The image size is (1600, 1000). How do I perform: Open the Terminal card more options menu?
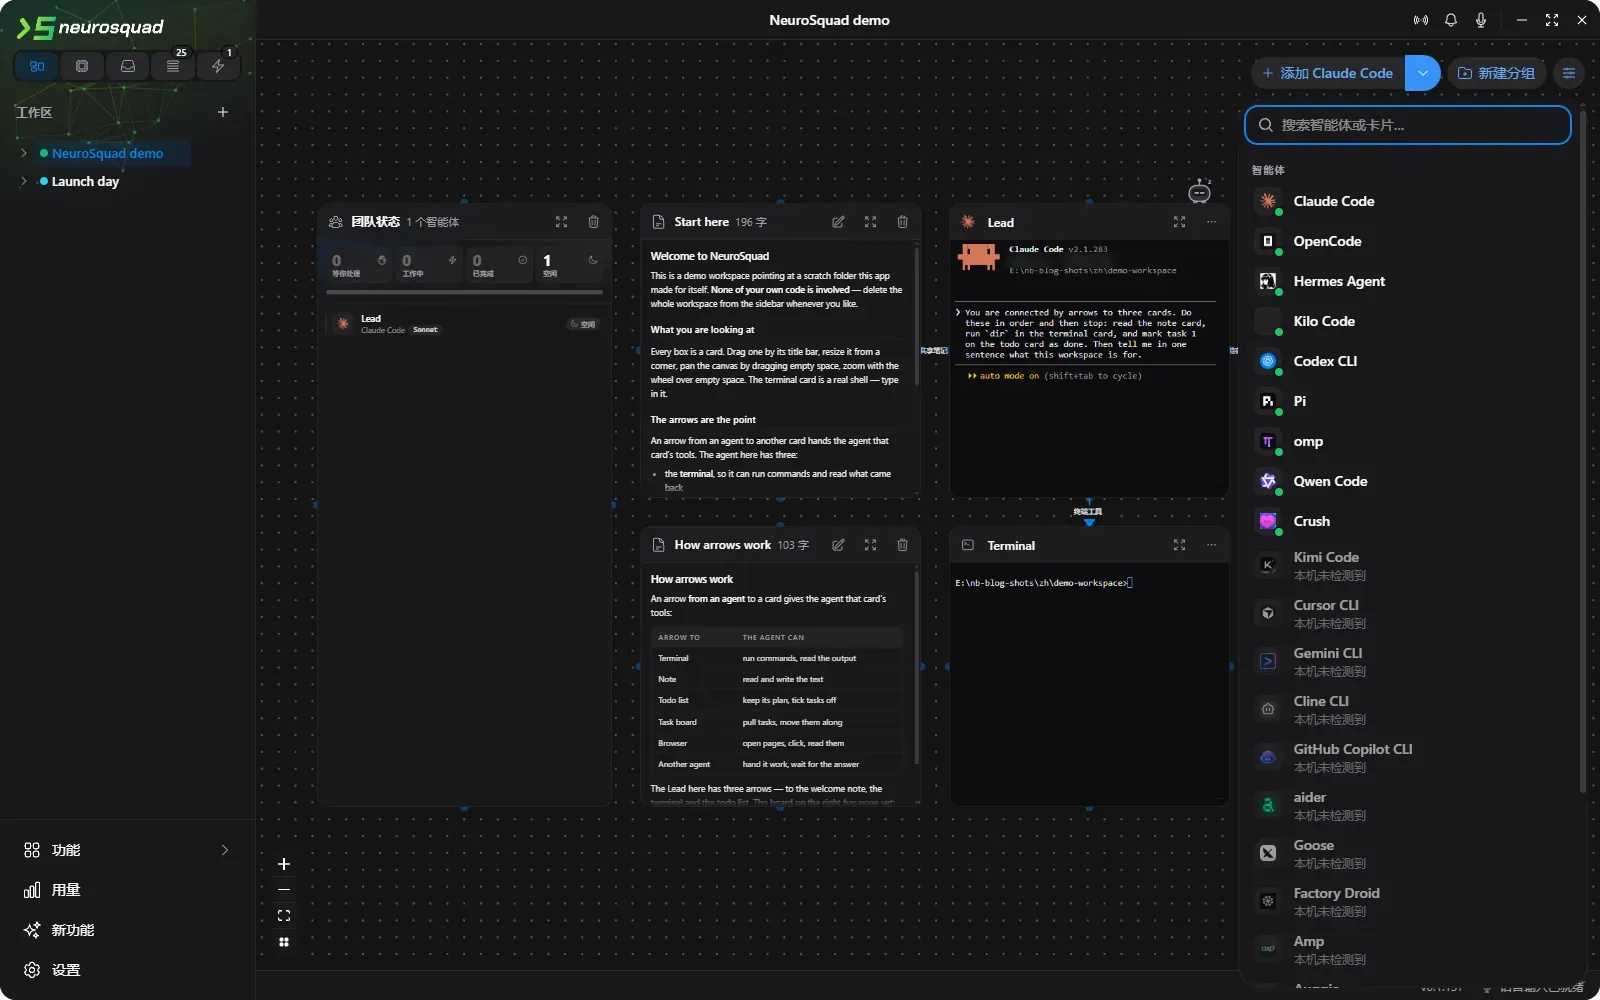coord(1211,545)
